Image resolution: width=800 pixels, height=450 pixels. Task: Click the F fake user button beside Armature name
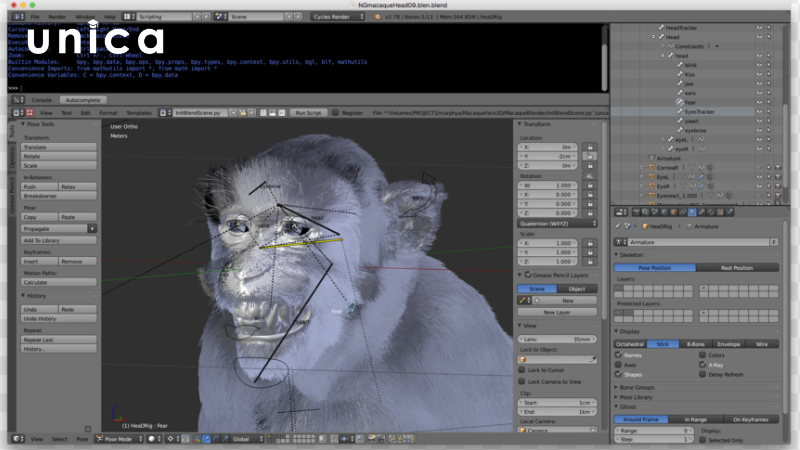774,242
